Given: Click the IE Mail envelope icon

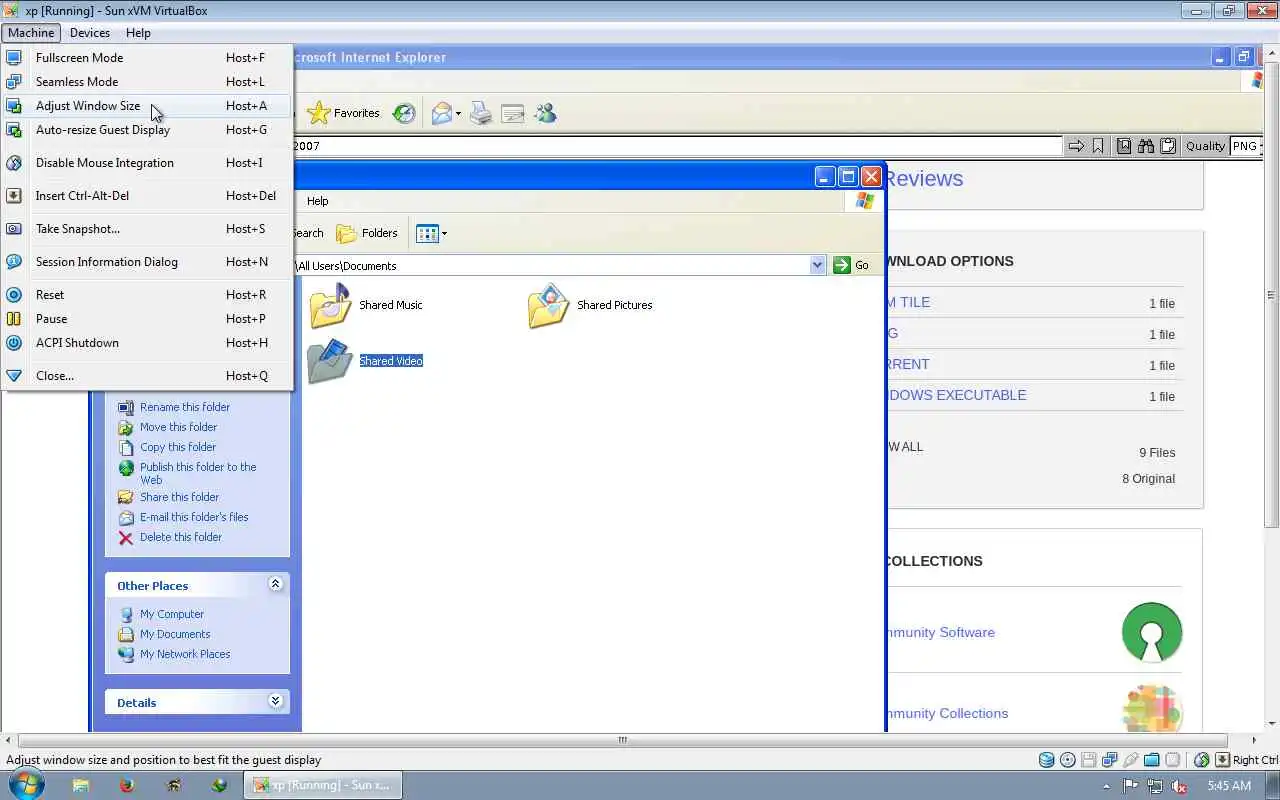Looking at the screenshot, I should coord(442,114).
